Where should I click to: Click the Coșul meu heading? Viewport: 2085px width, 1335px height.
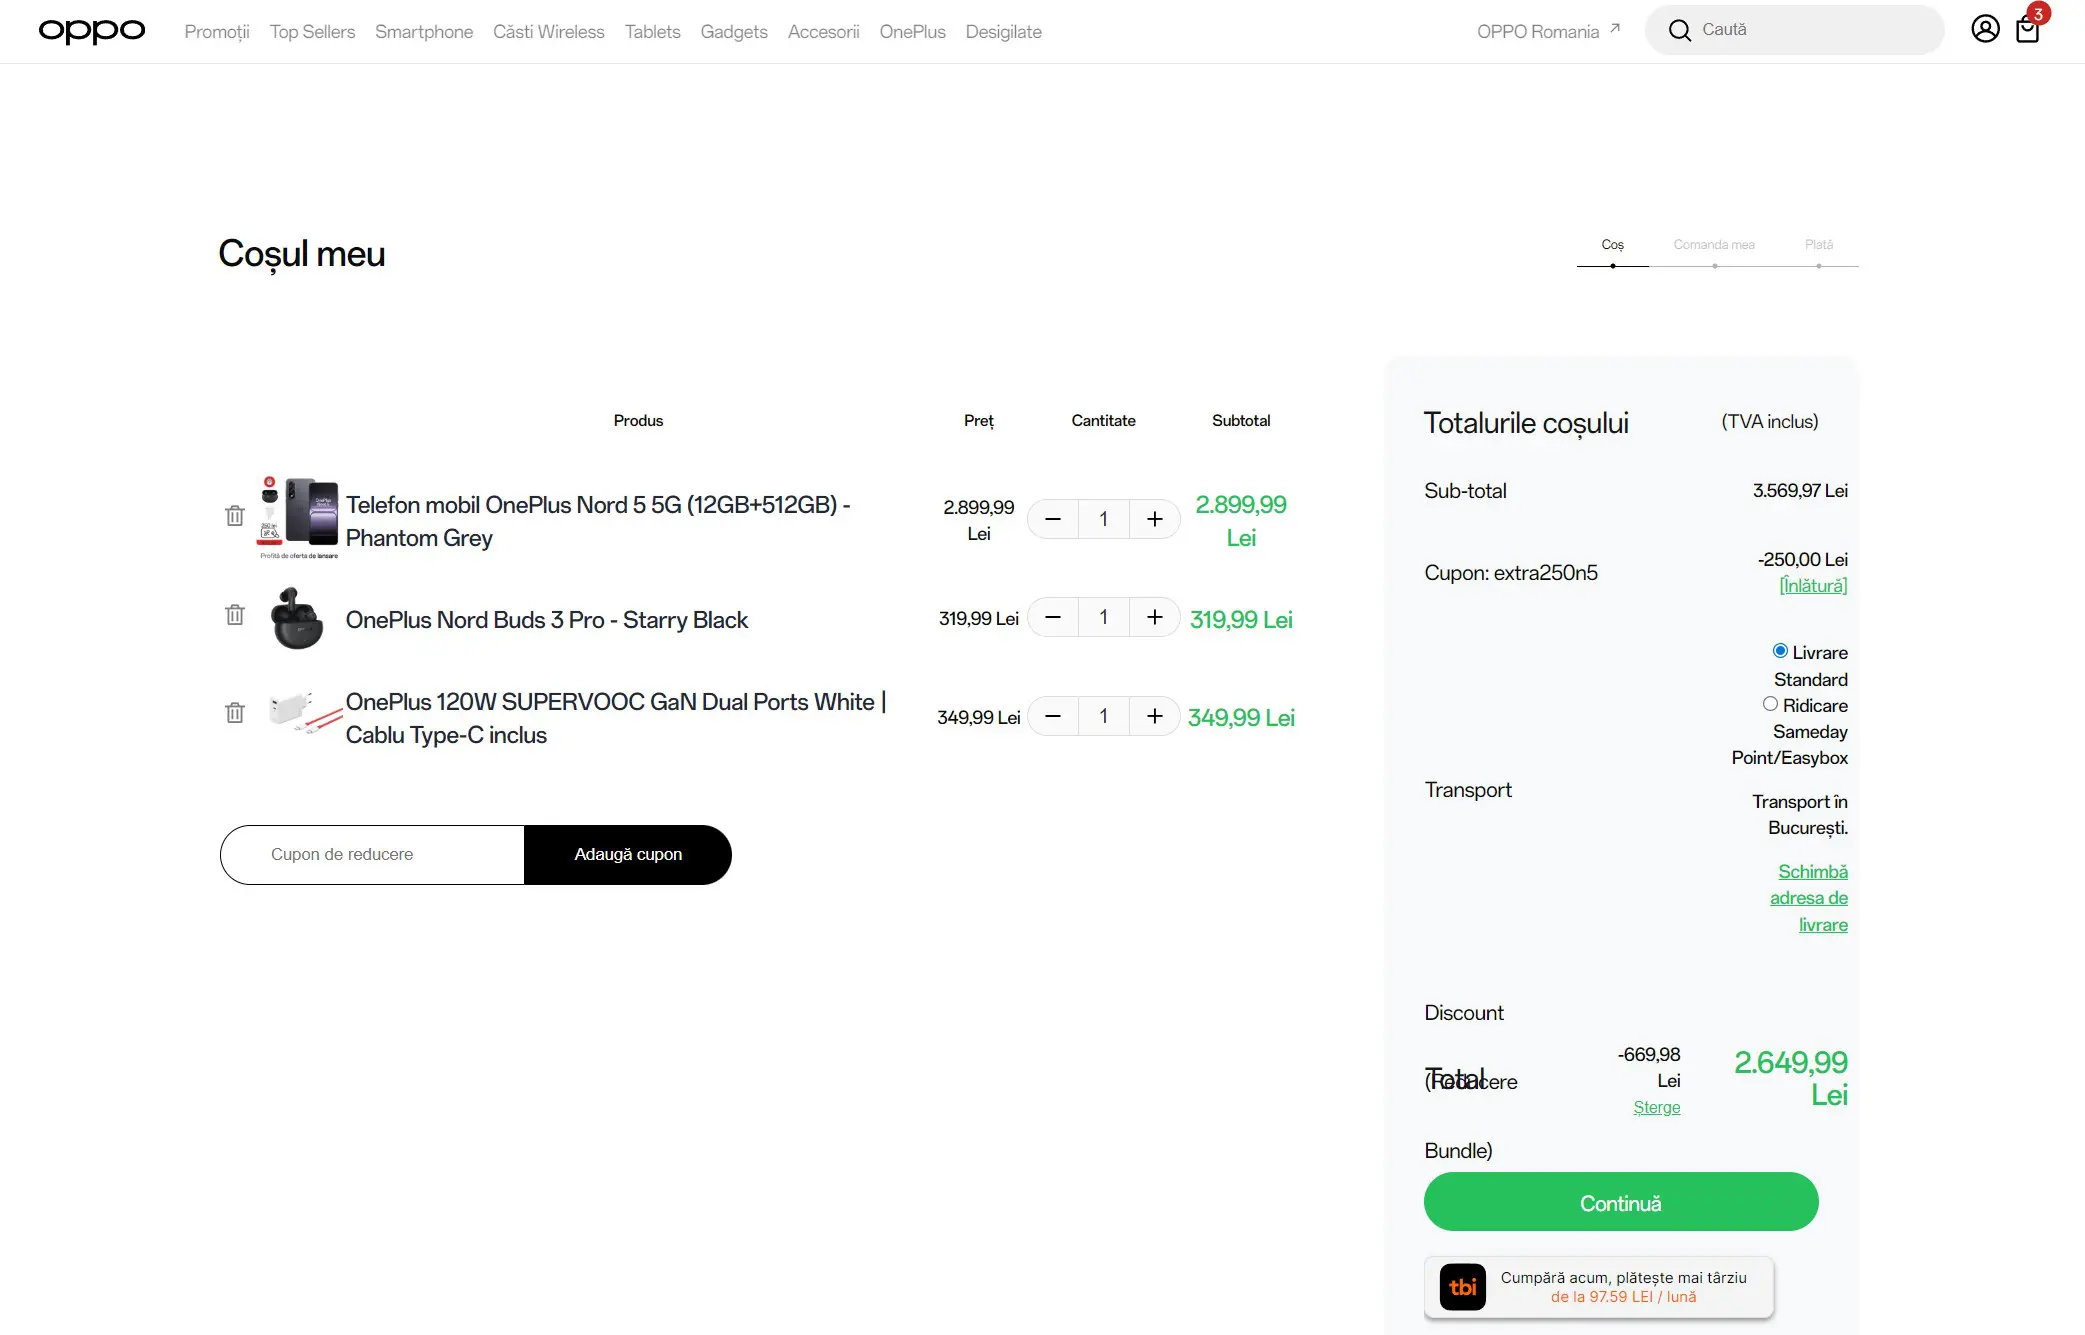point(301,254)
